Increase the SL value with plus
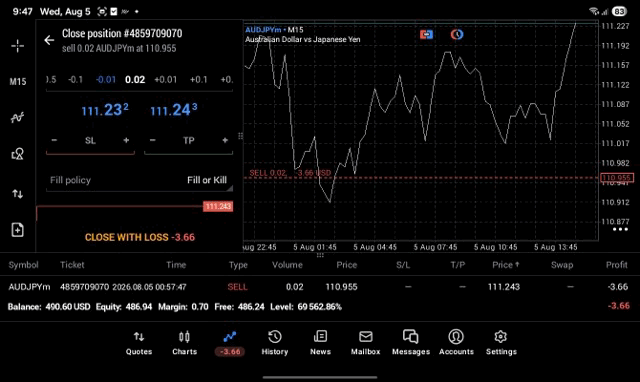 click(126, 140)
